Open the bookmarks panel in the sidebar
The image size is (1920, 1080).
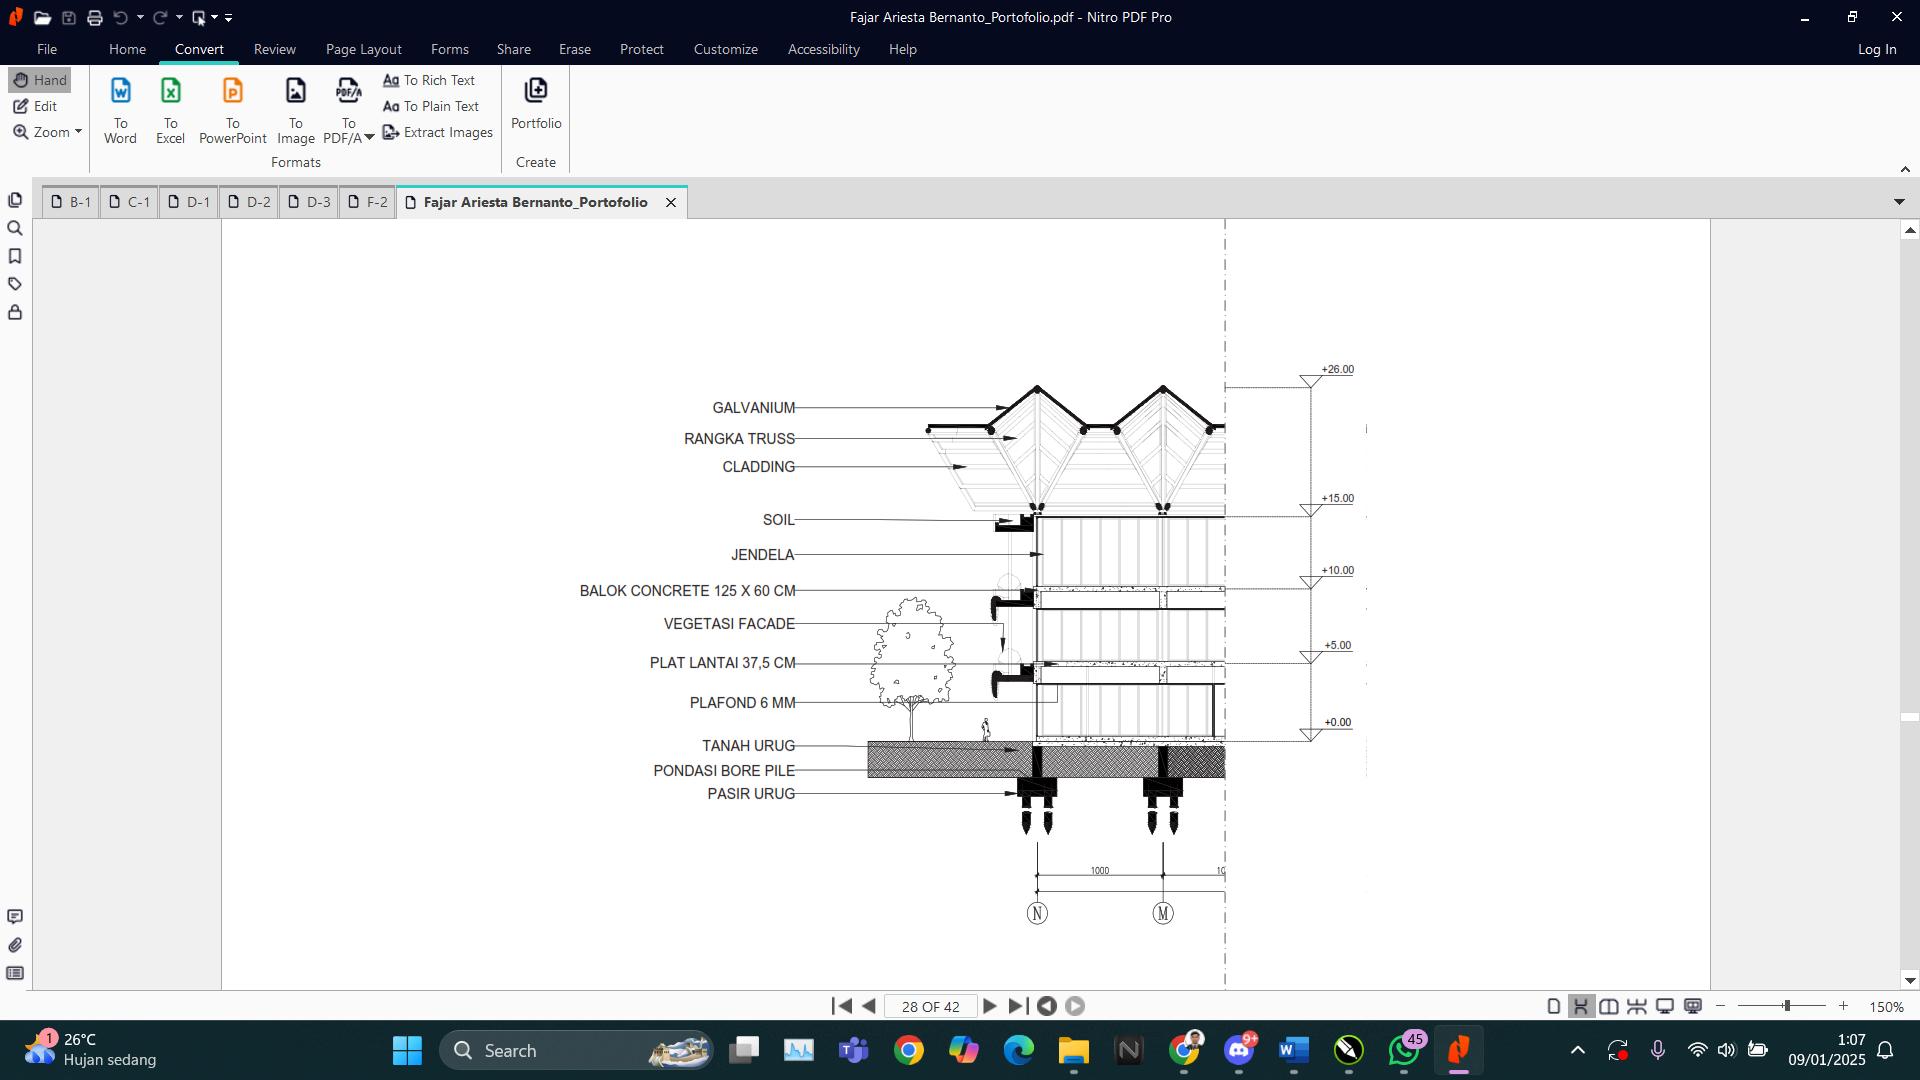[x=15, y=257]
